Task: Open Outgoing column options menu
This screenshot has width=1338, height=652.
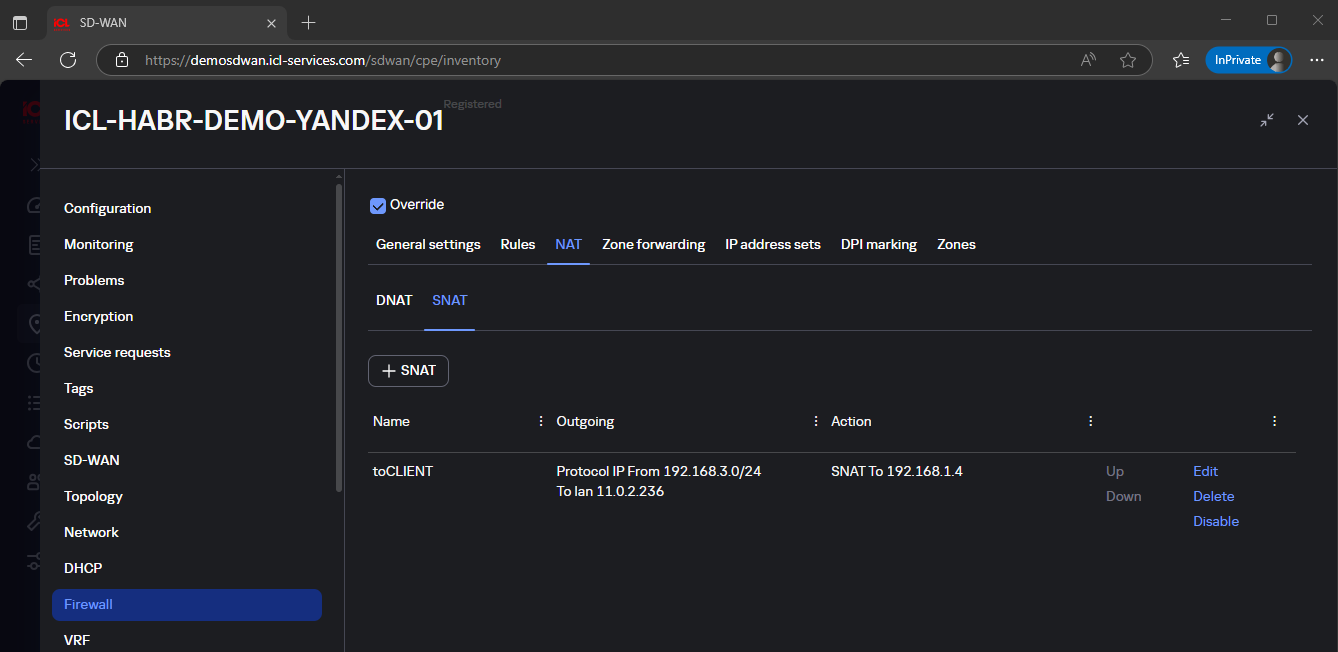Action: coord(816,422)
